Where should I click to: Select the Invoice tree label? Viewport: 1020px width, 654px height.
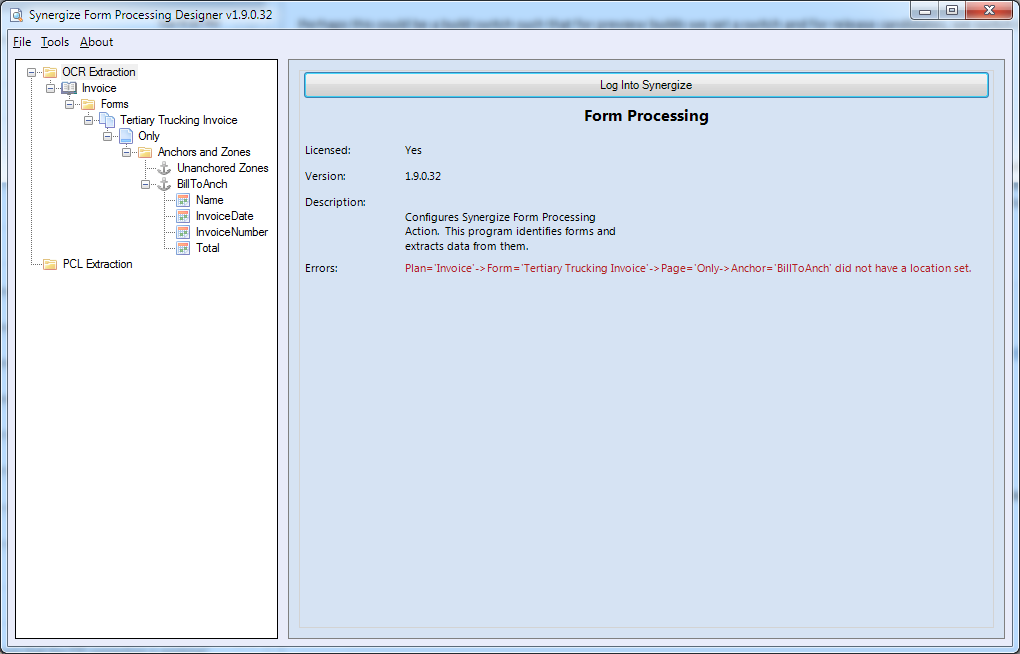pyautogui.click(x=99, y=88)
